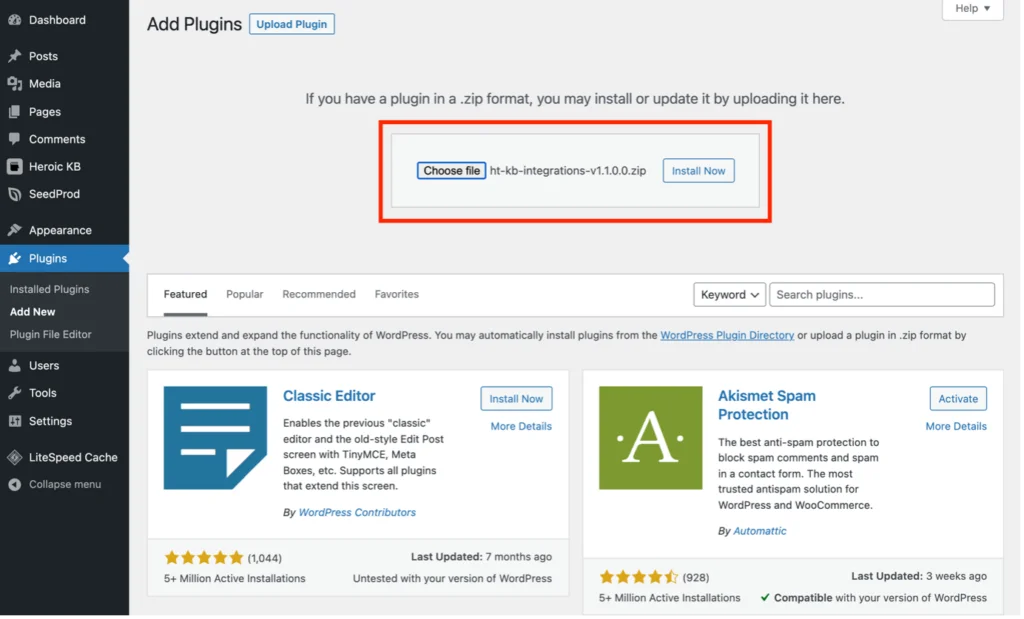Click the Classic Editor title link
Image resolution: width=1024 pixels, height=619 pixels.
pyautogui.click(x=329, y=396)
